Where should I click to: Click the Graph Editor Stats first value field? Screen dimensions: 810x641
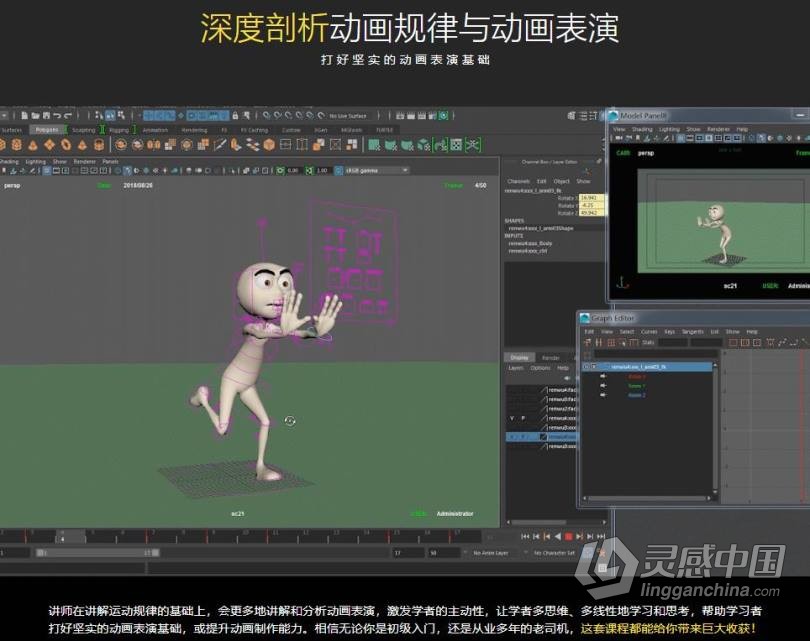click(673, 342)
